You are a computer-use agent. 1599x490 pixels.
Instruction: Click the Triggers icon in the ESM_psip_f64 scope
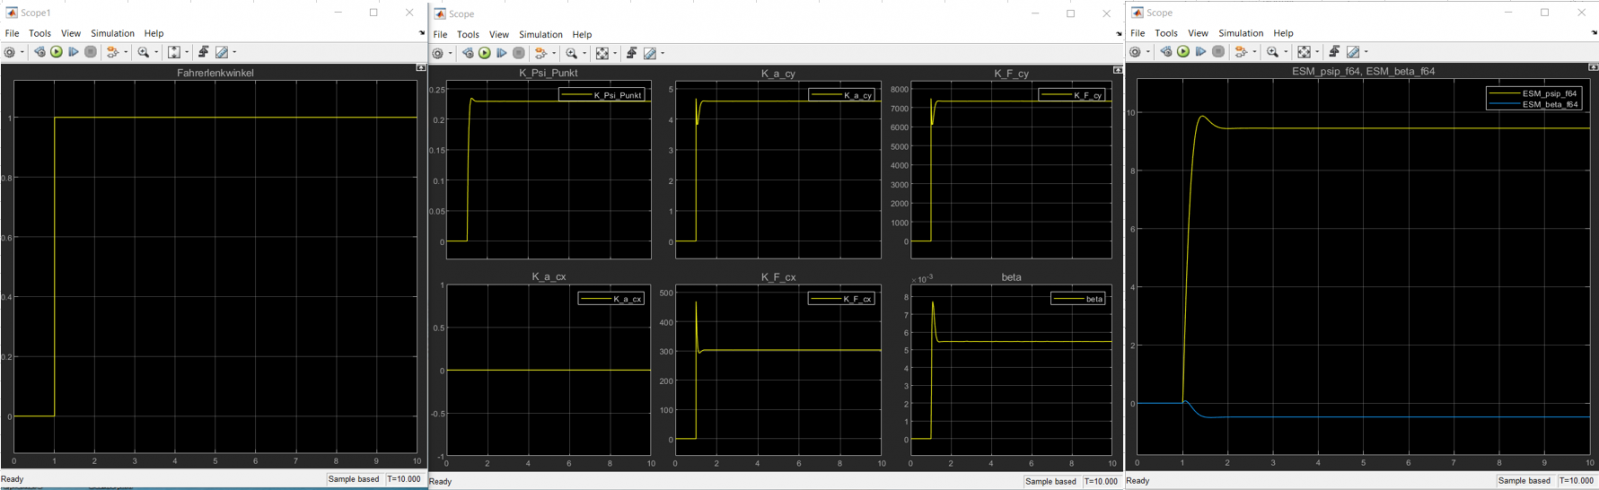(1334, 52)
